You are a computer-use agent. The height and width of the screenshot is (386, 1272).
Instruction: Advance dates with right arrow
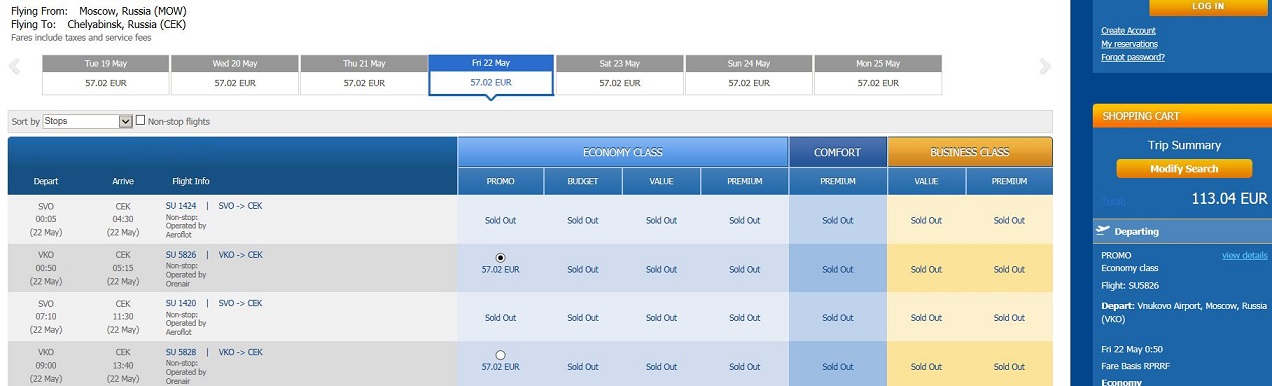click(1046, 67)
